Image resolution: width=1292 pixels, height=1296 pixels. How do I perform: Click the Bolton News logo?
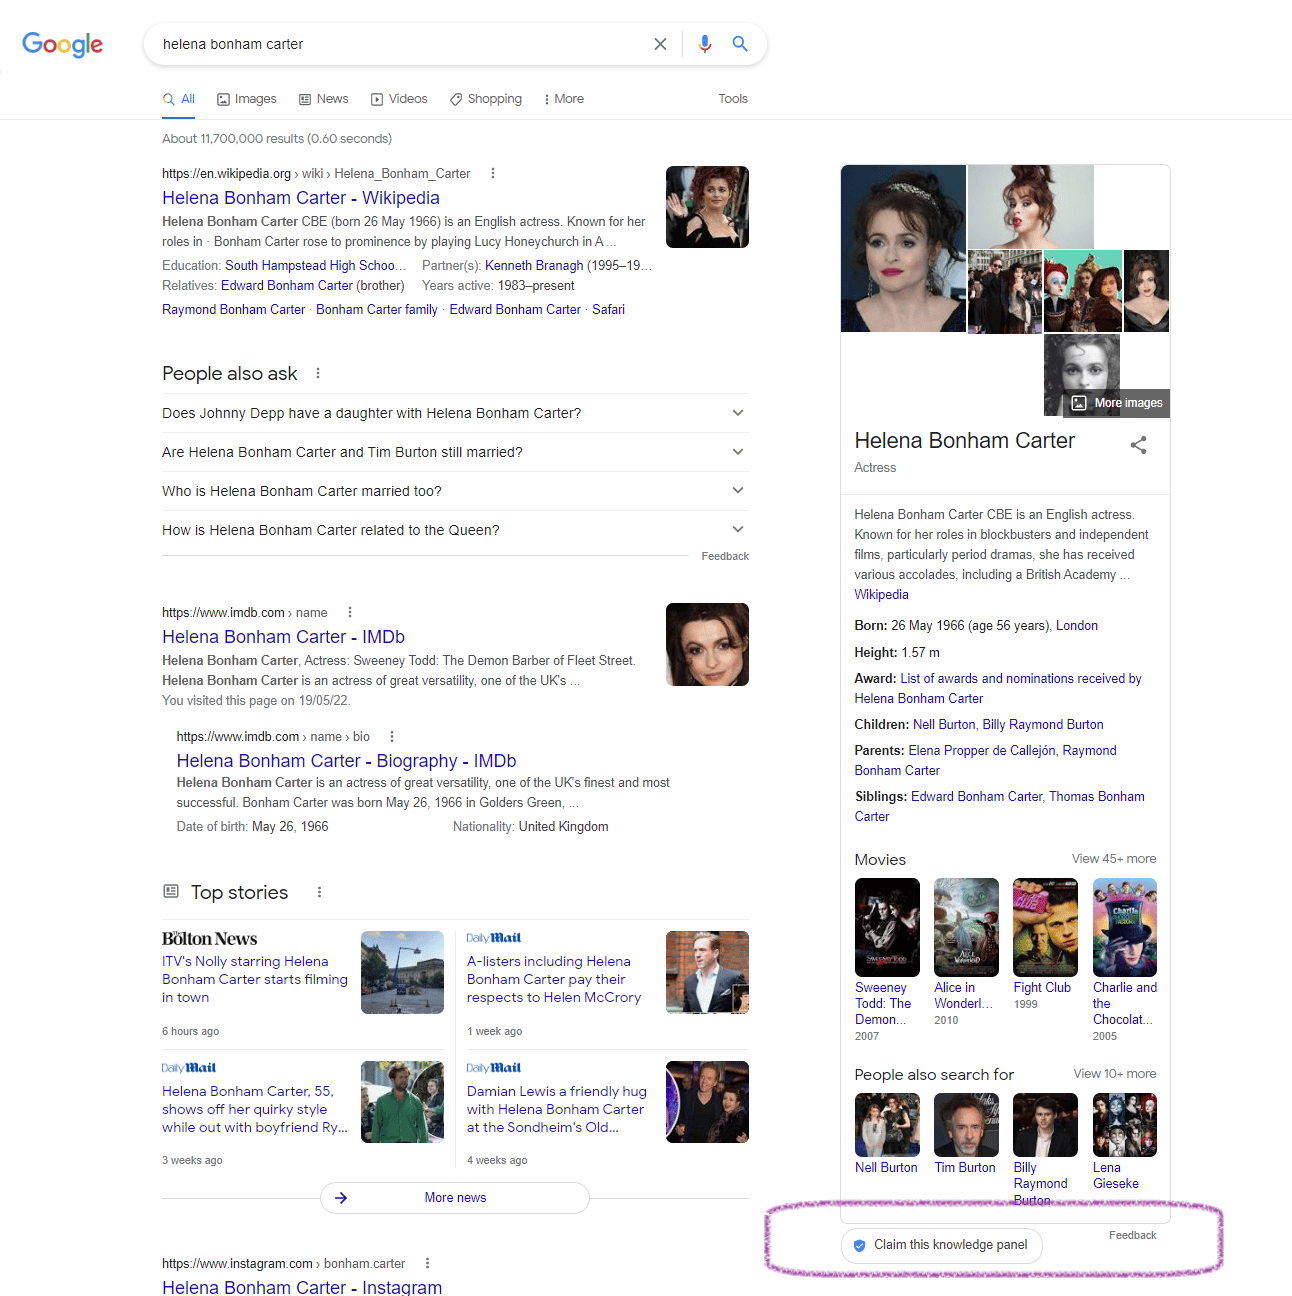point(210,939)
